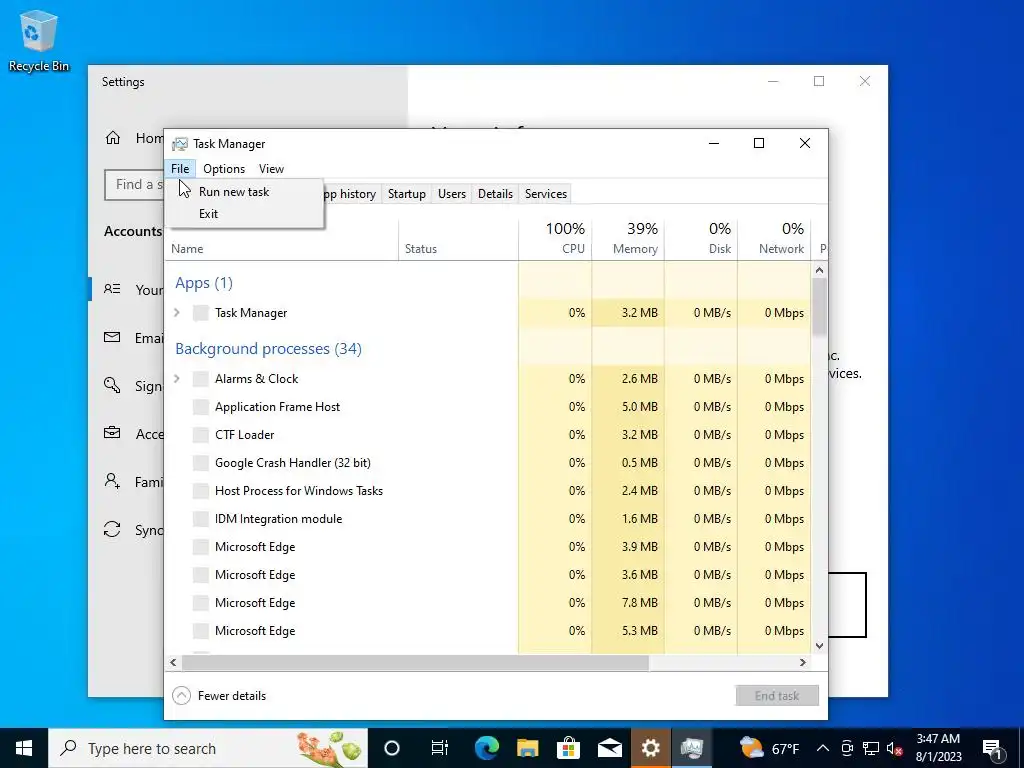The height and width of the screenshot is (768, 1024).
Task: Click the taskbar search box
Action: point(208,748)
